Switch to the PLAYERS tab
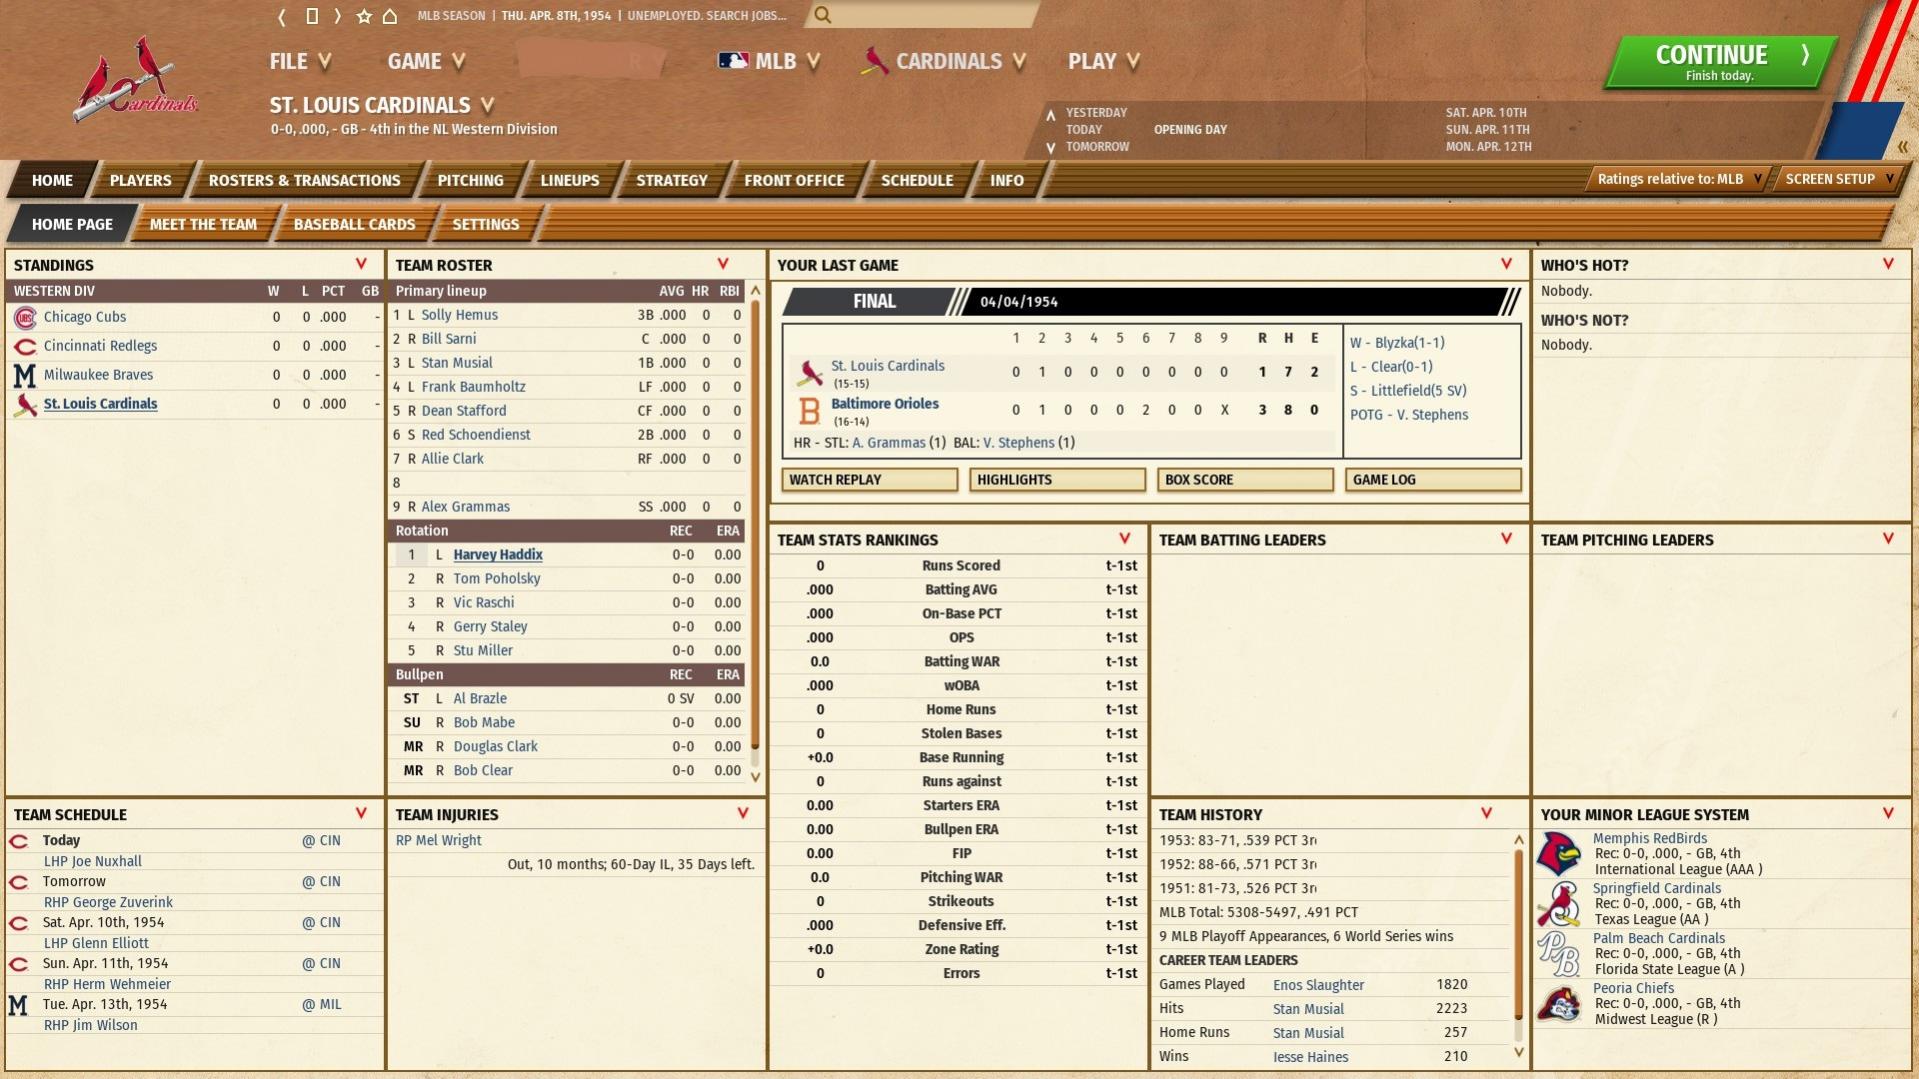 (x=140, y=180)
